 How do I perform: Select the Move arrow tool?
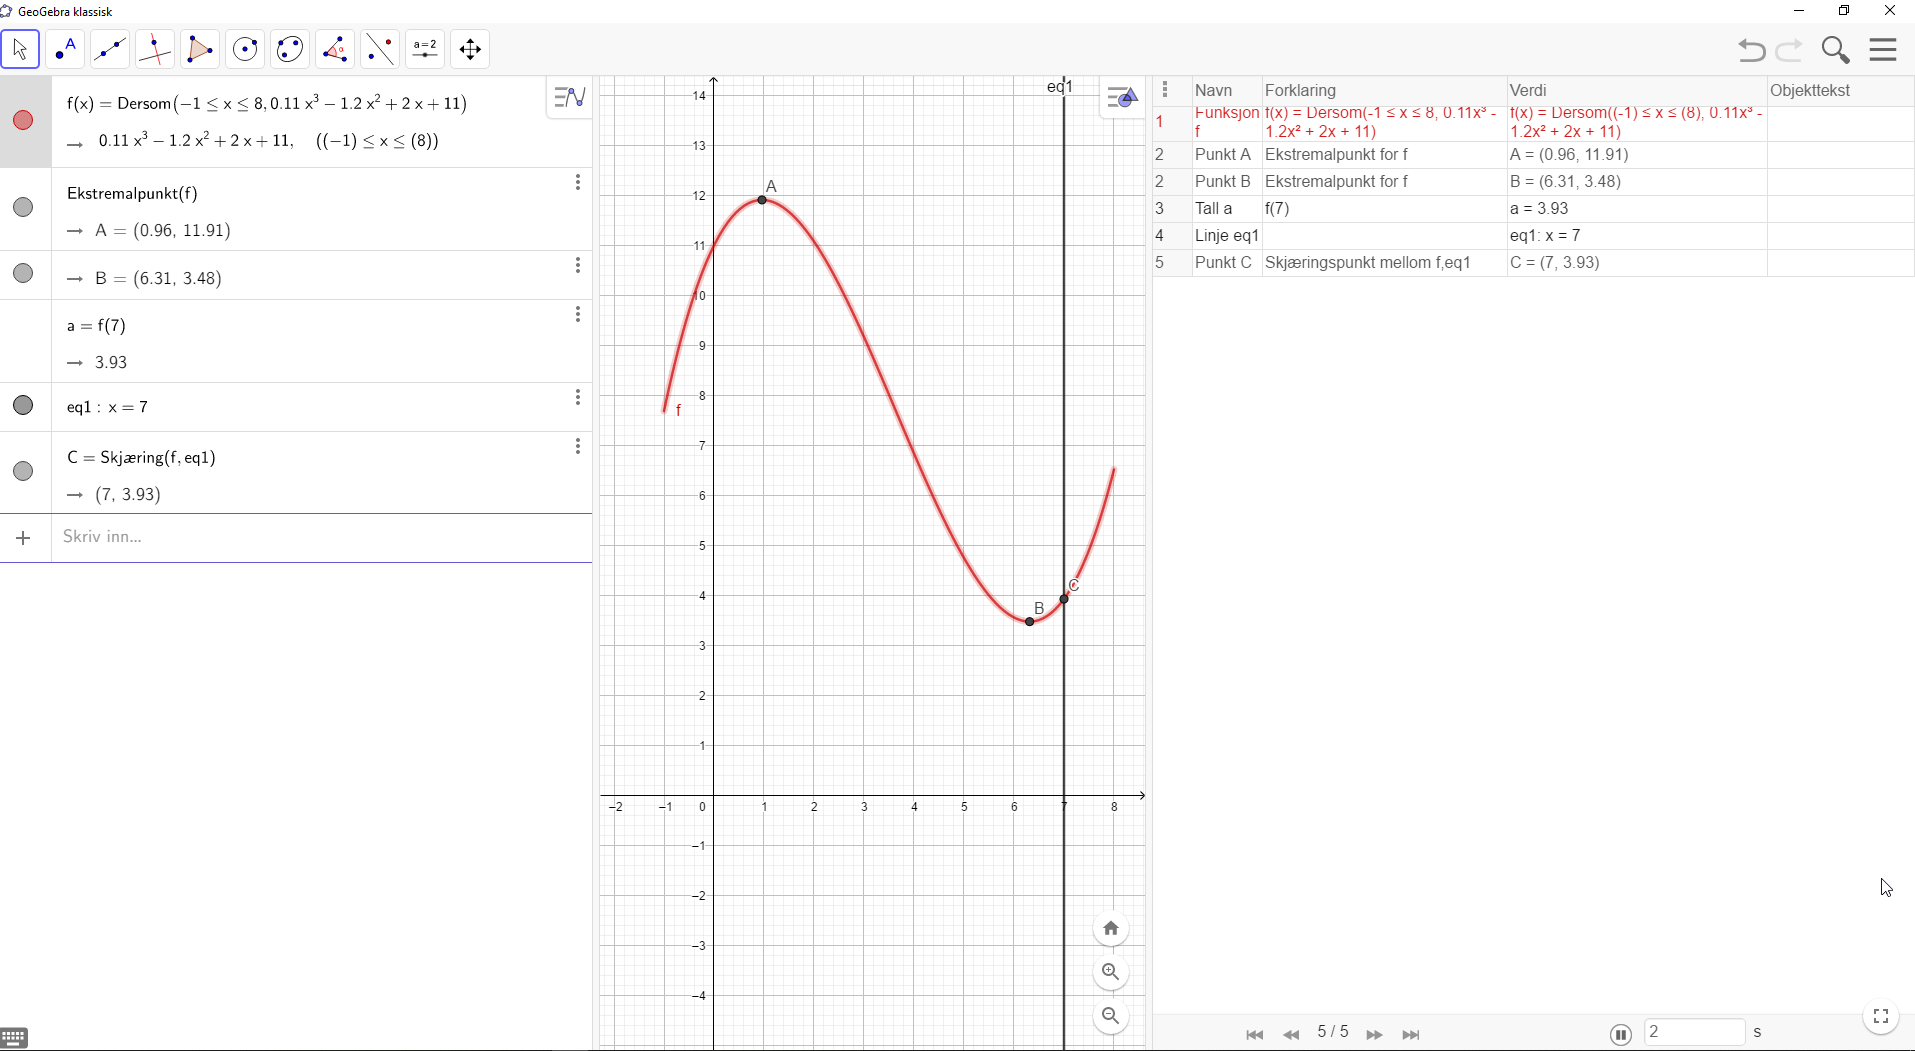coord(20,49)
